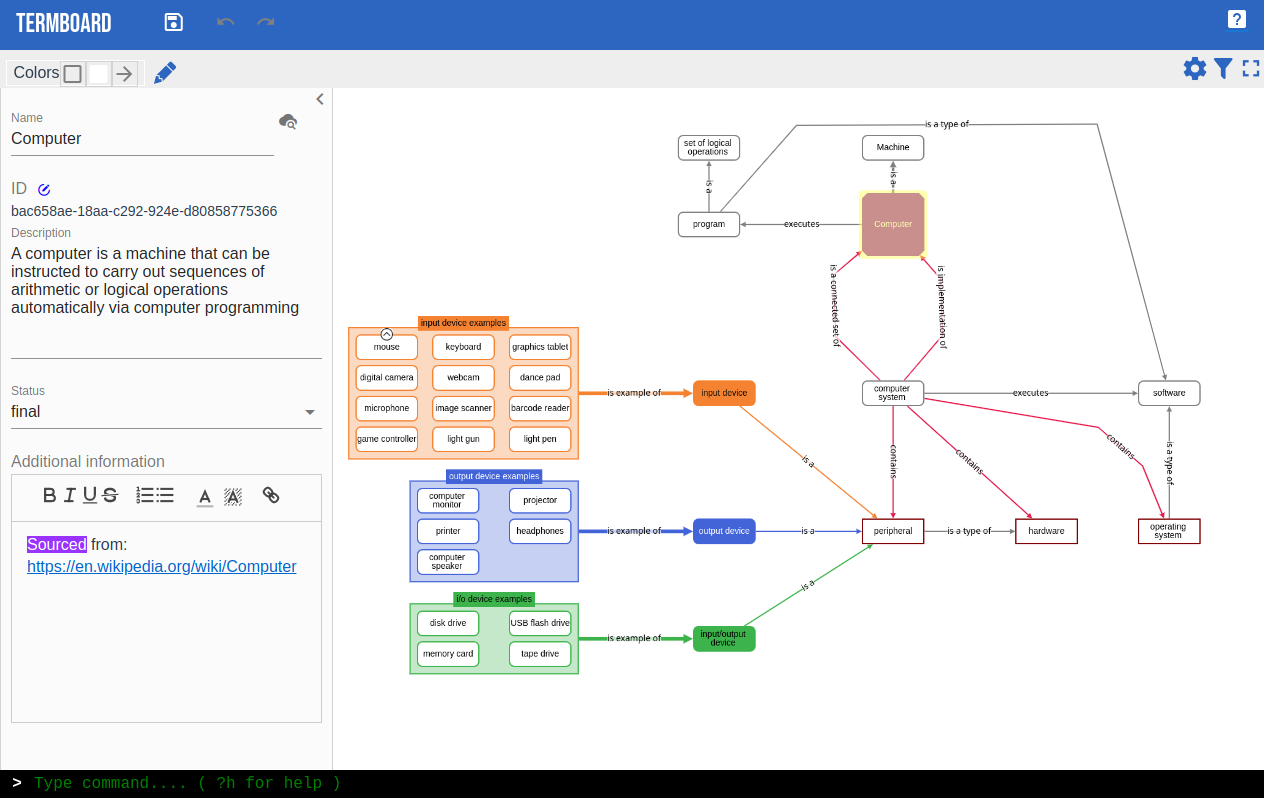Click the blue pencil edit icon
This screenshot has width=1264, height=798.
click(x=165, y=73)
